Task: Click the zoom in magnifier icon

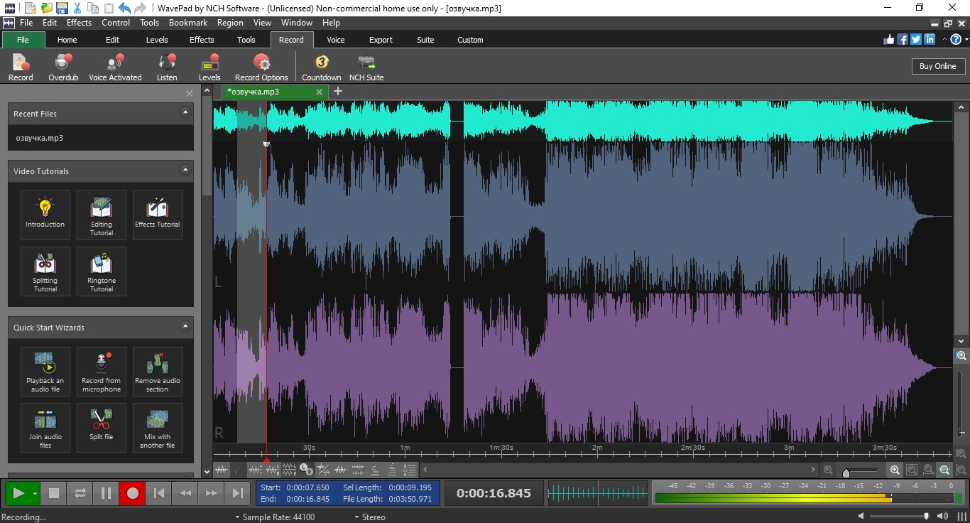Action: (895, 470)
